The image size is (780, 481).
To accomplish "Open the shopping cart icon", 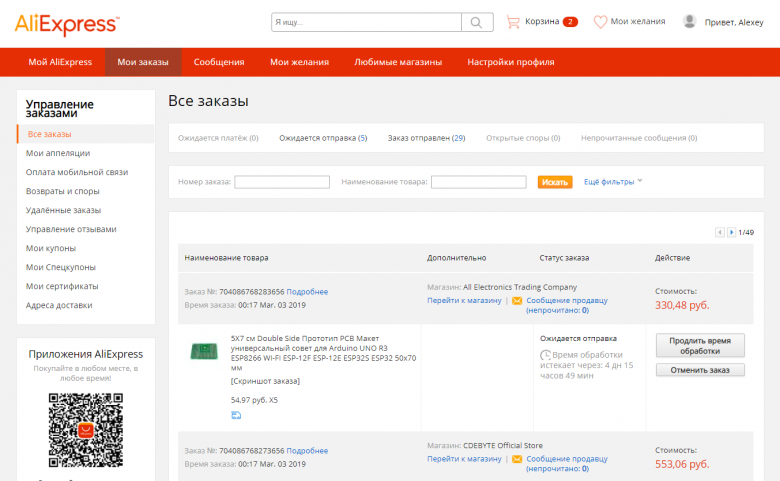I will tap(514, 21).
